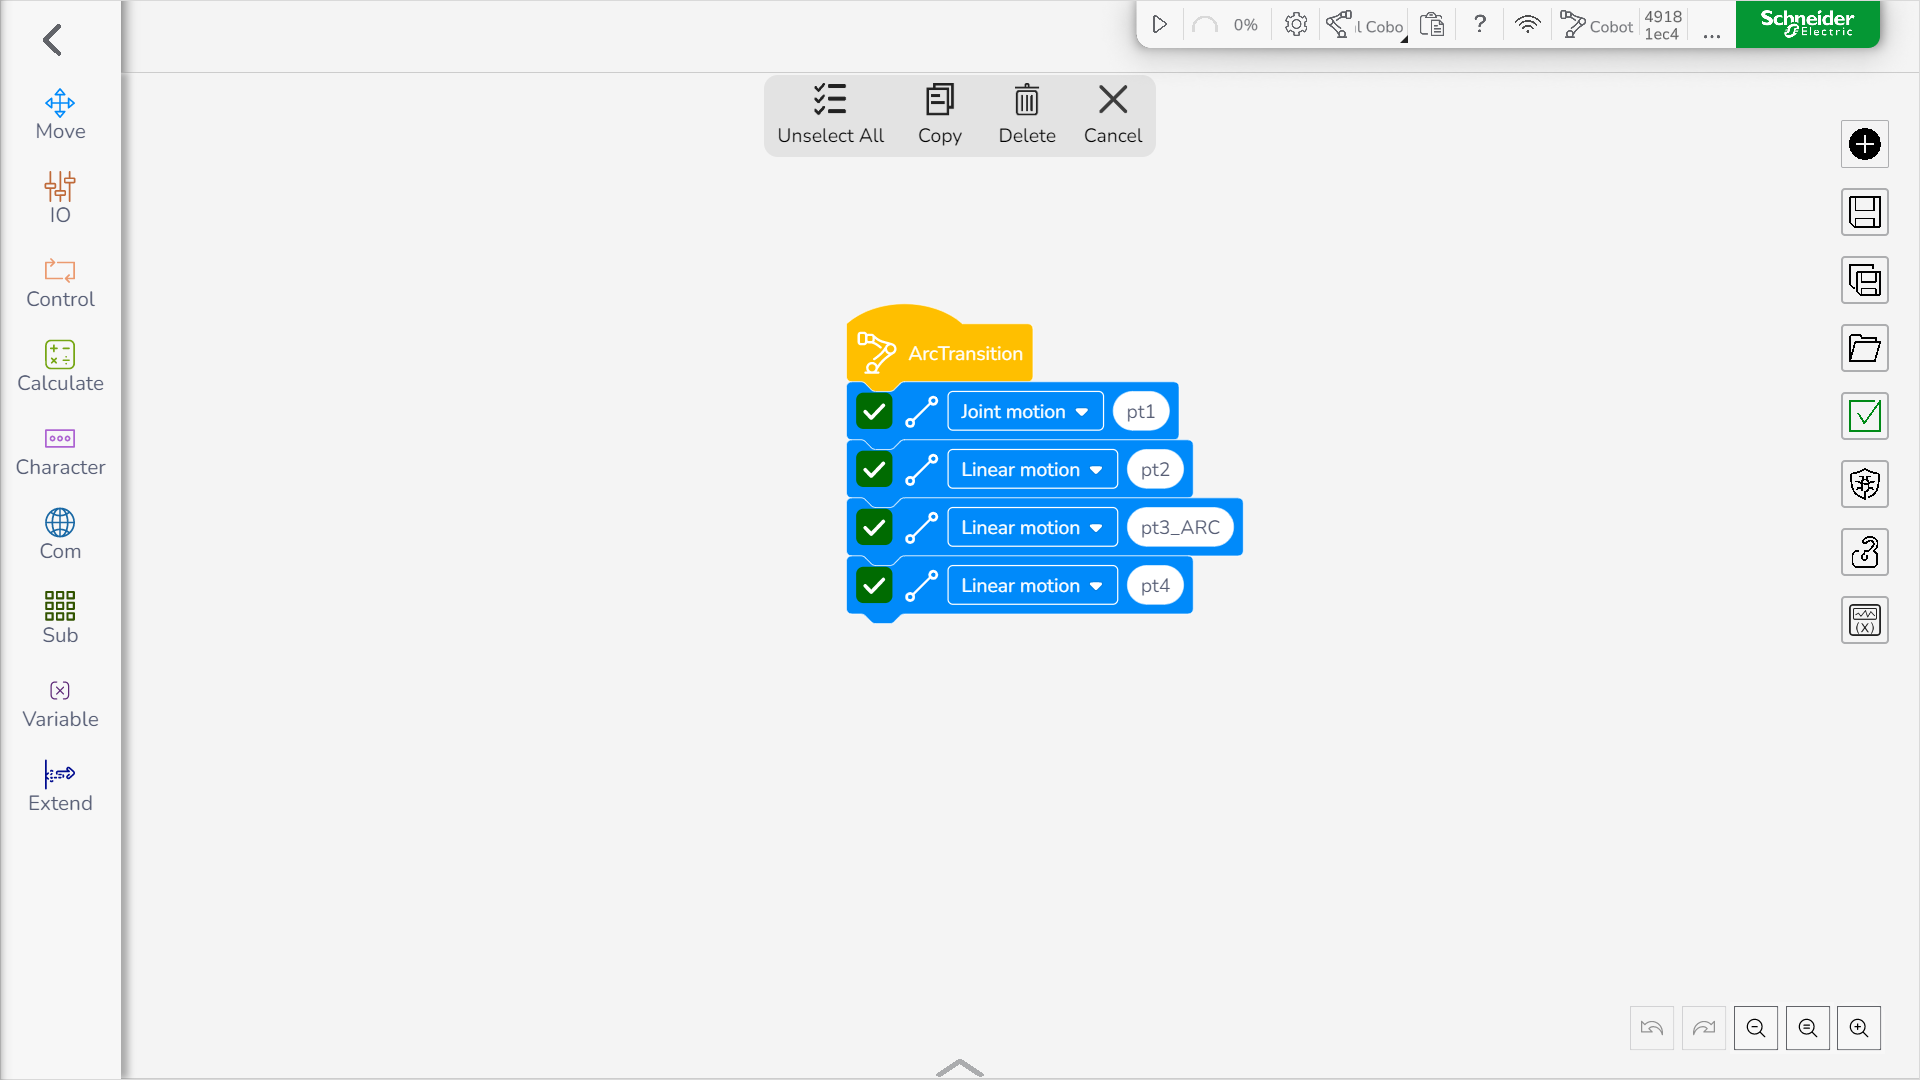
Task: Click the pt3_ARC point field
Action: point(1179,527)
